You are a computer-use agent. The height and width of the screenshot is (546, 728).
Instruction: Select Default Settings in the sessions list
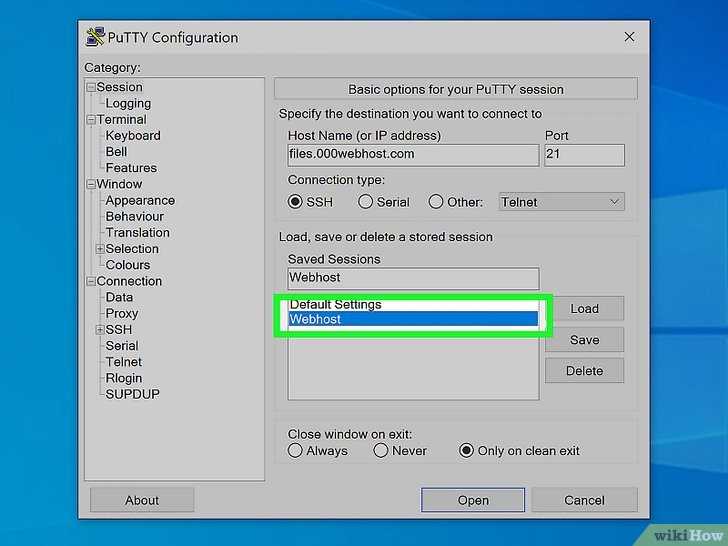click(x=413, y=305)
